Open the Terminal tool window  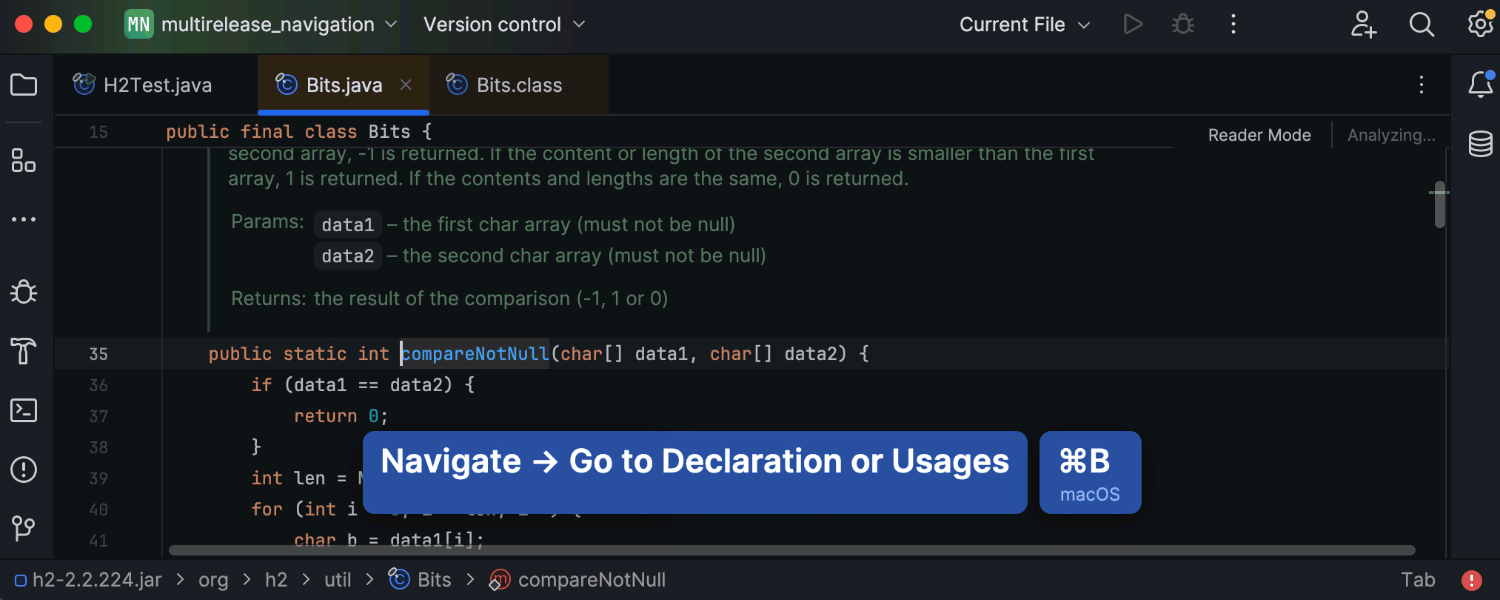(23, 410)
